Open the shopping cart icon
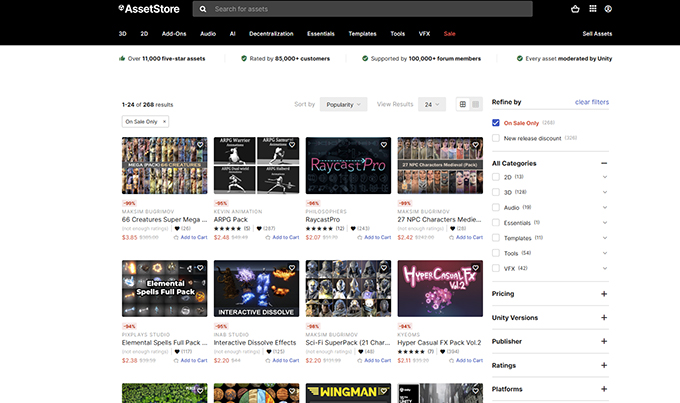680x403 pixels. (x=575, y=9)
